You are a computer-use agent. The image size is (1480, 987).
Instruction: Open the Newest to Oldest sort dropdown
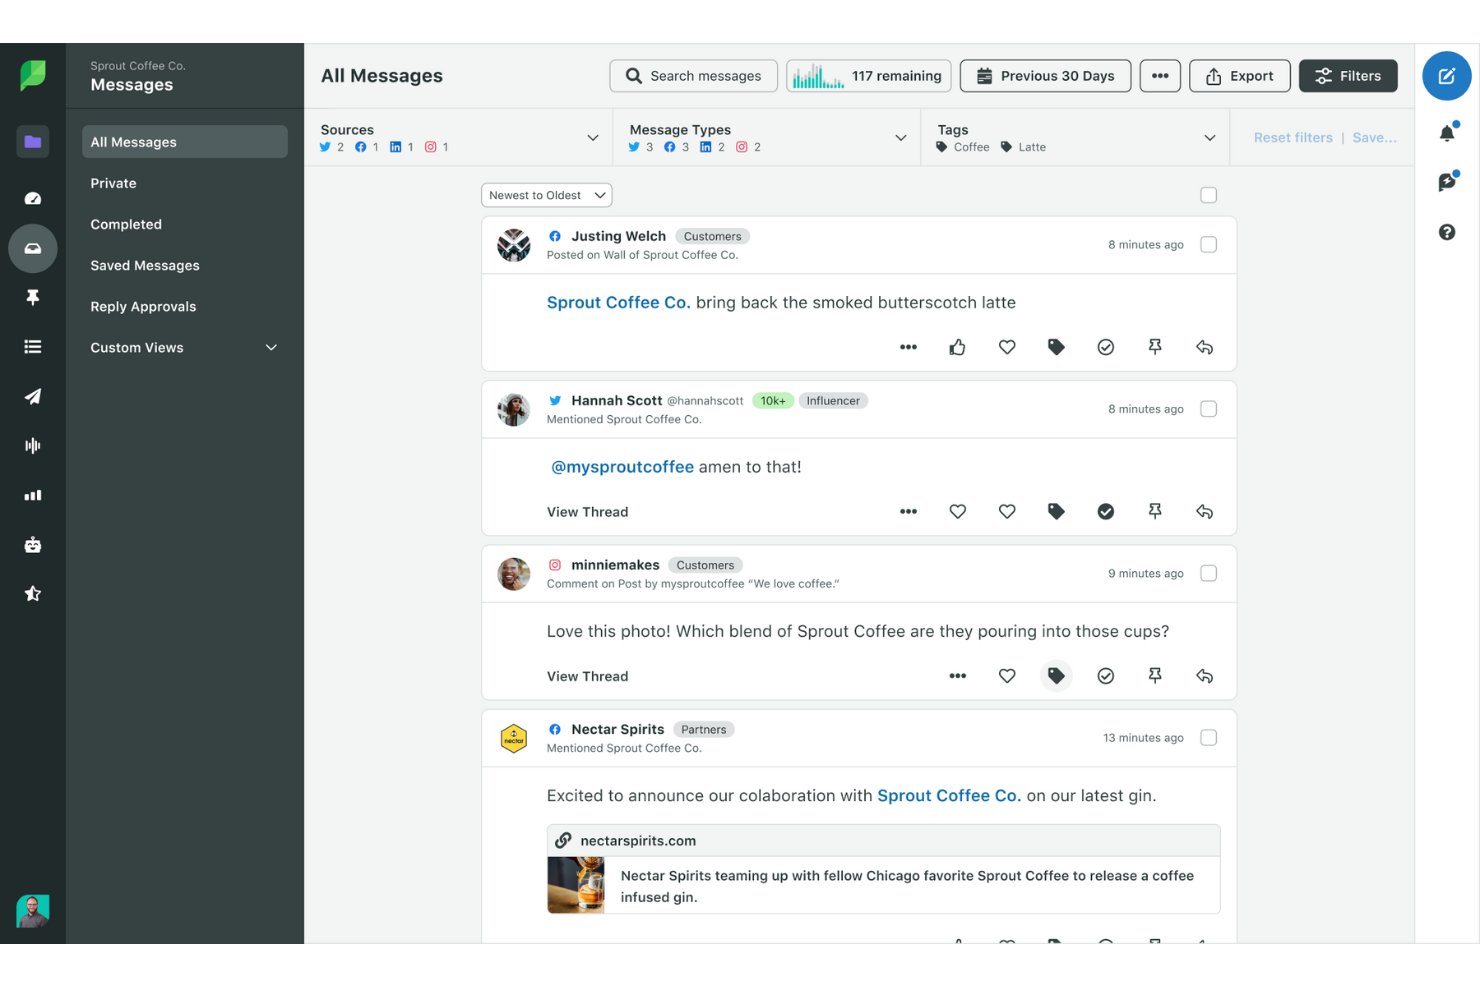pyautogui.click(x=547, y=195)
